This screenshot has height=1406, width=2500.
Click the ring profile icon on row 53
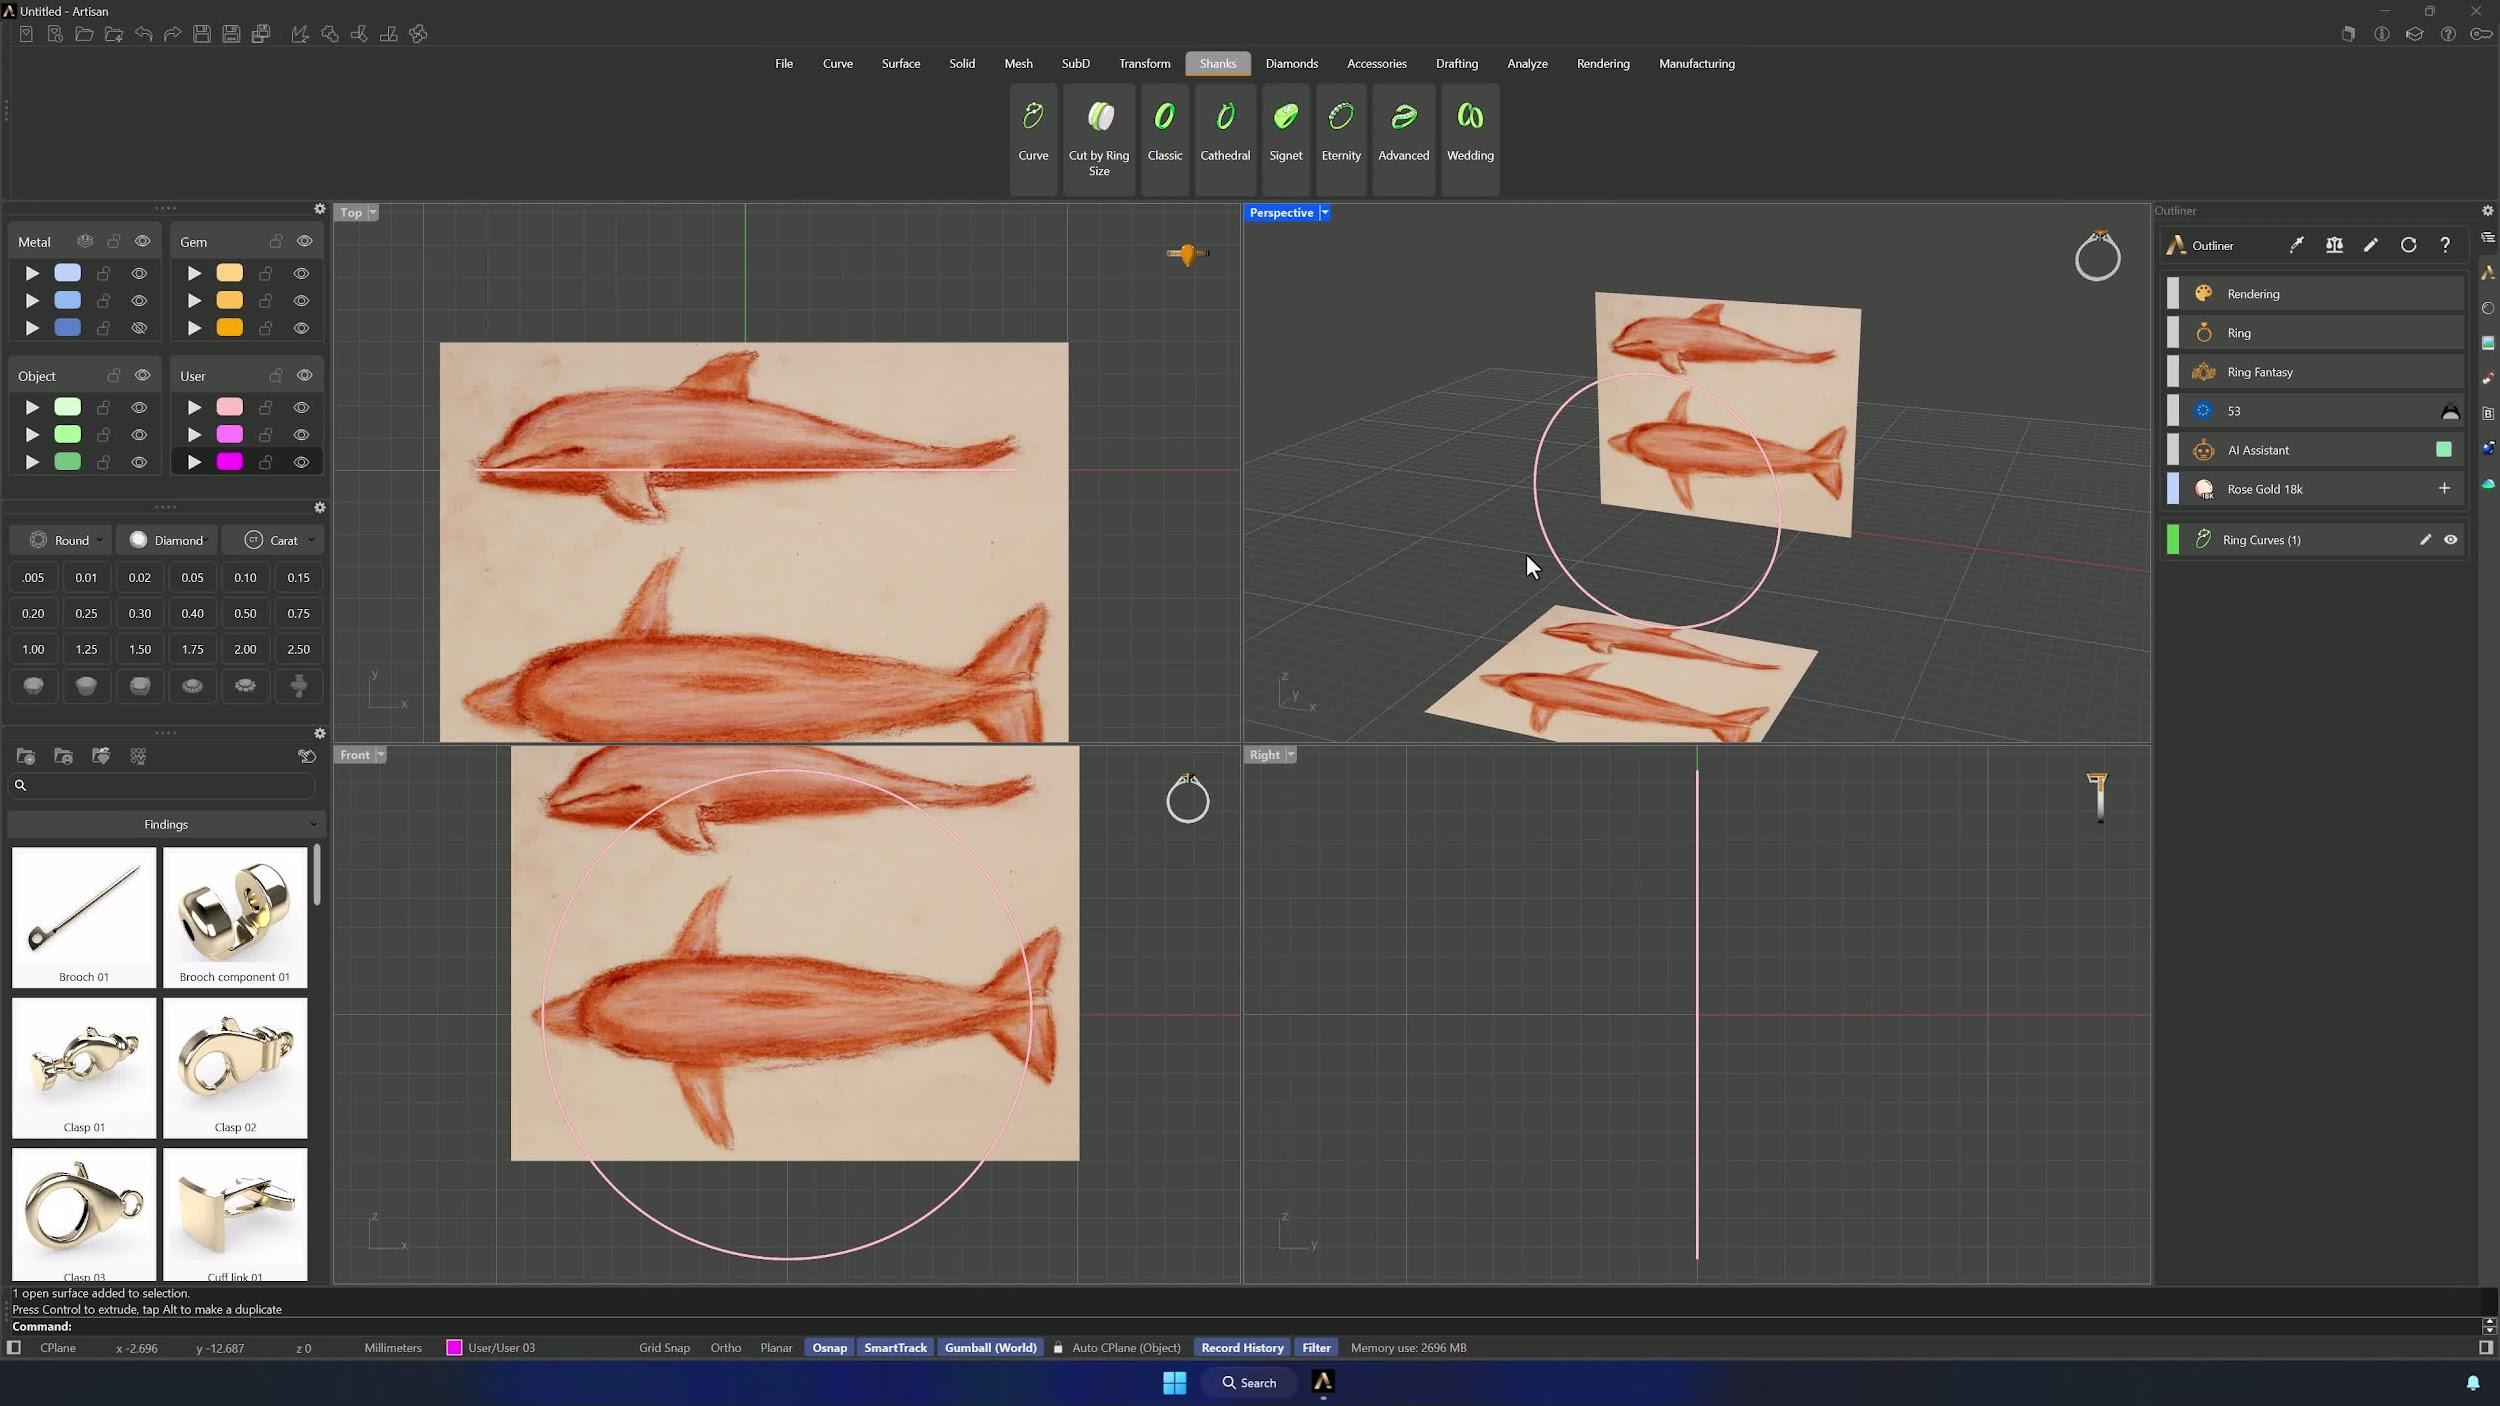(2450, 411)
